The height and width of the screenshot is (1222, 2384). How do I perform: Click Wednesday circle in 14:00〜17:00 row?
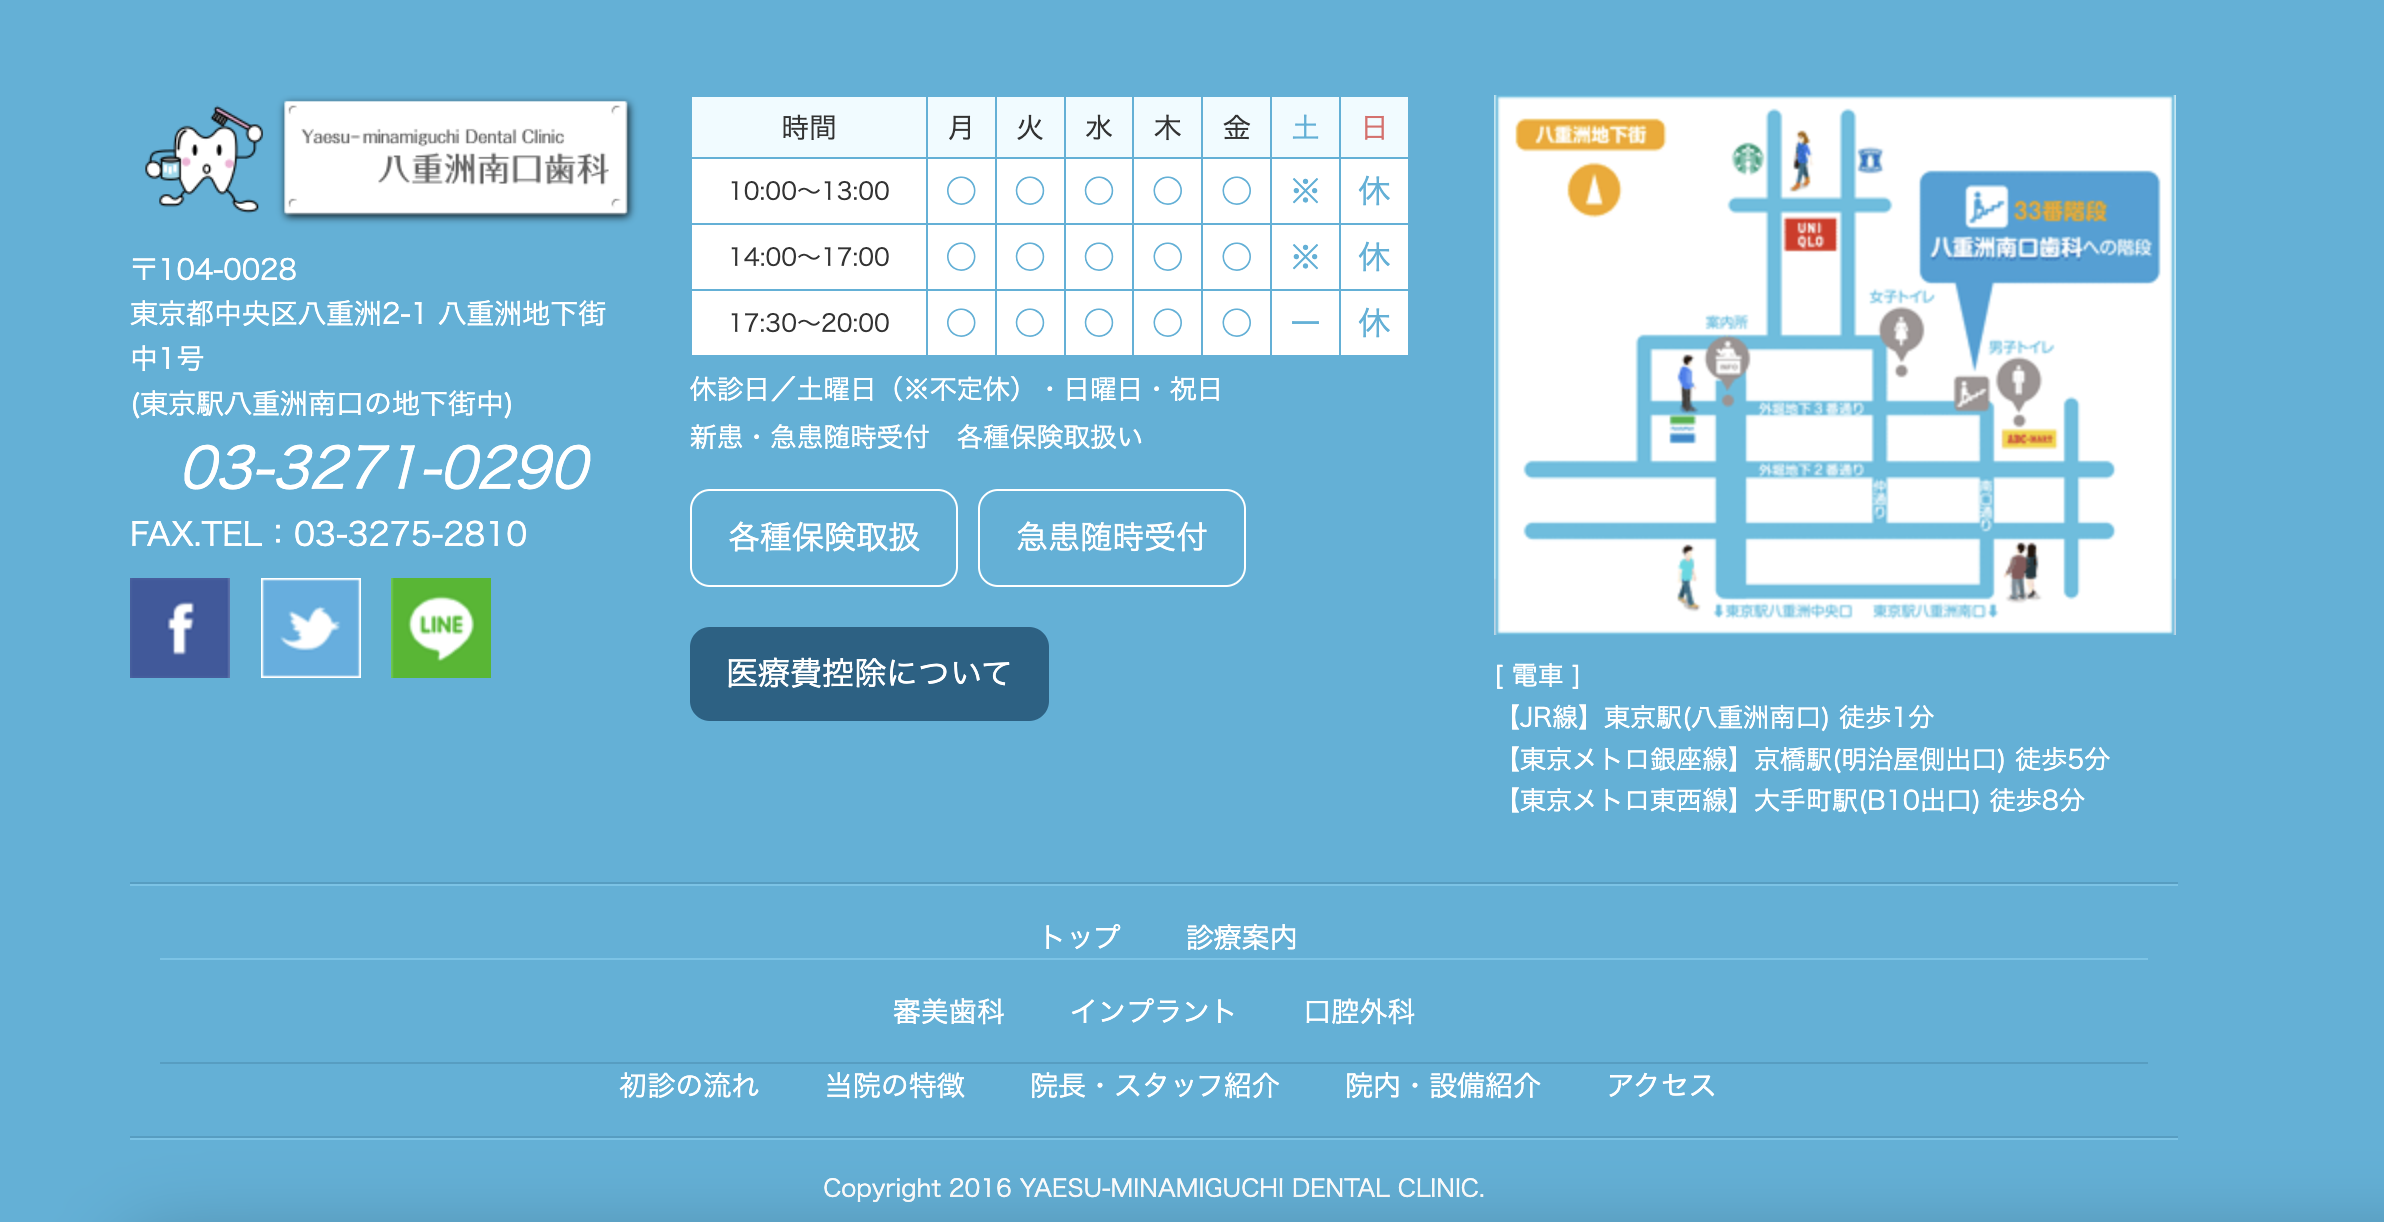(x=1099, y=257)
